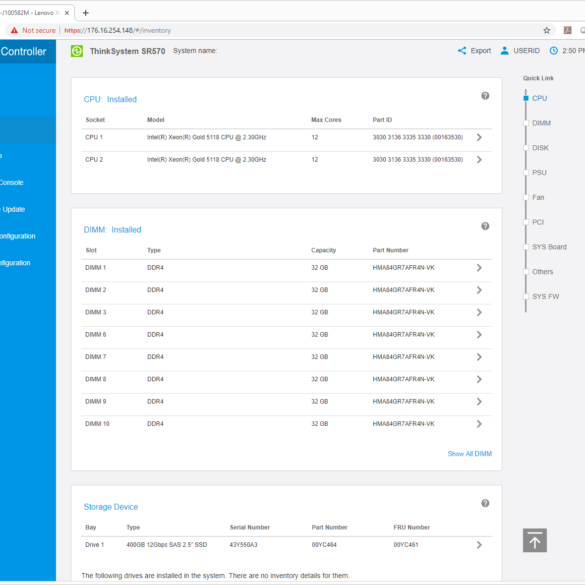The width and height of the screenshot is (585, 585).
Task: Open the Update item in the sidebar
Action: (x=13, y=209)
